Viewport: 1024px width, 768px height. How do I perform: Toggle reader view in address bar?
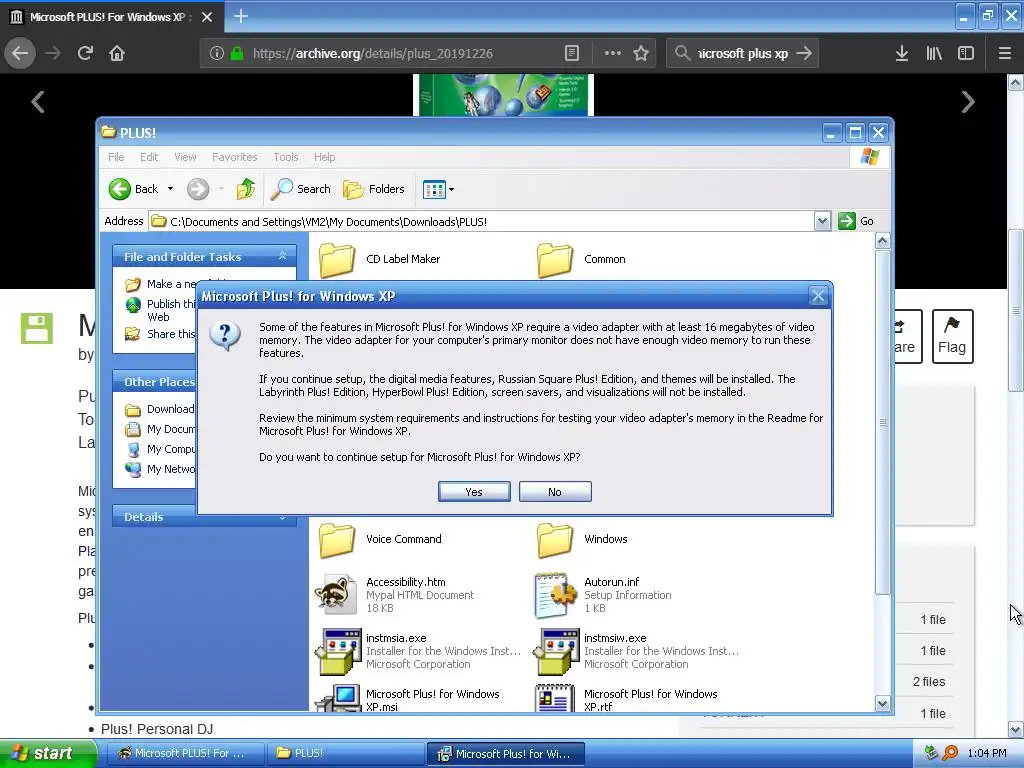(571, 53)
